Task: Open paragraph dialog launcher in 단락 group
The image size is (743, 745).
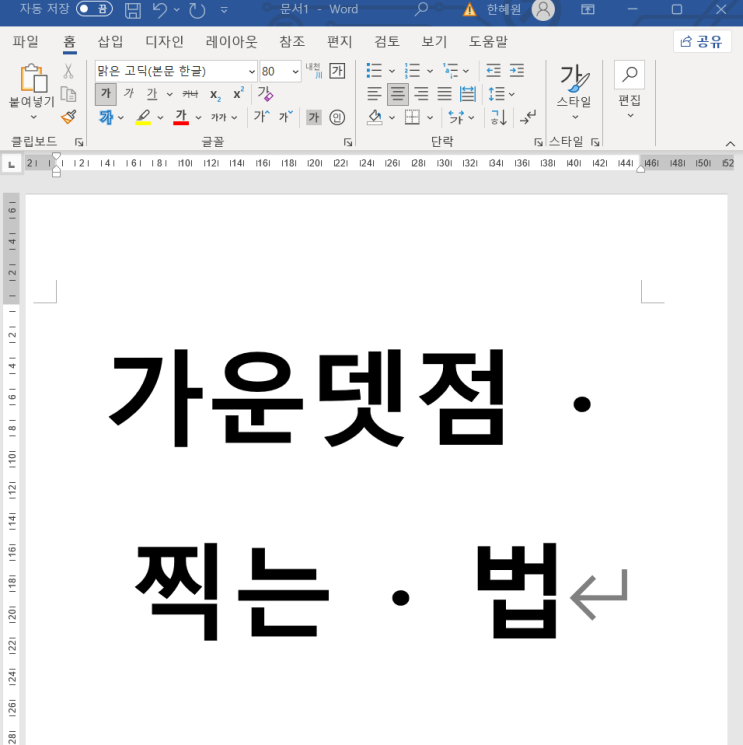Action: coord(538,142)
